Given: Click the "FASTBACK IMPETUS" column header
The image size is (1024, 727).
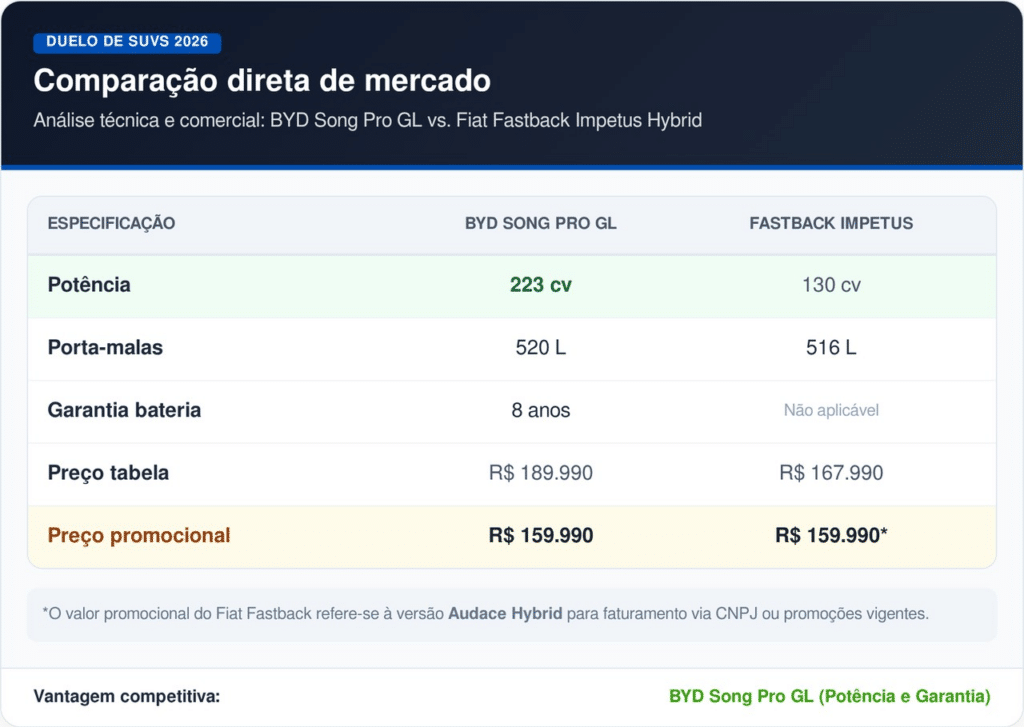Looking at the screenshot, I should tap(831, 223).
